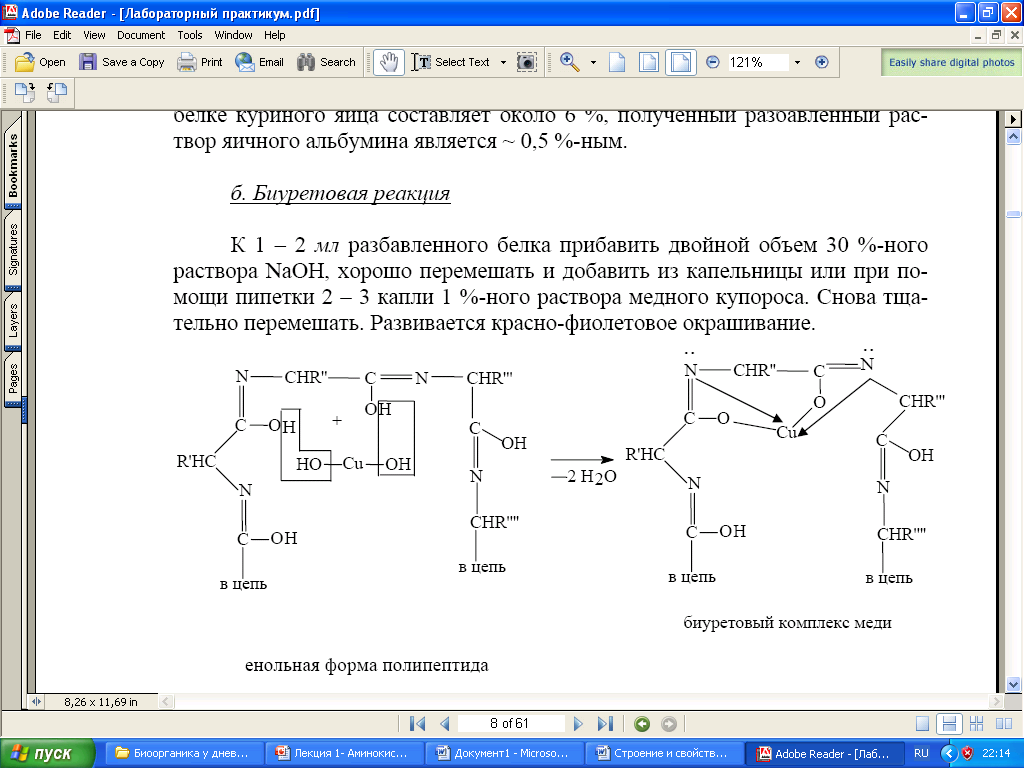The height and width of the screenshot is (768, 1024).
Task: Show the Signatures side panel
Action: [x=13, y=250]
